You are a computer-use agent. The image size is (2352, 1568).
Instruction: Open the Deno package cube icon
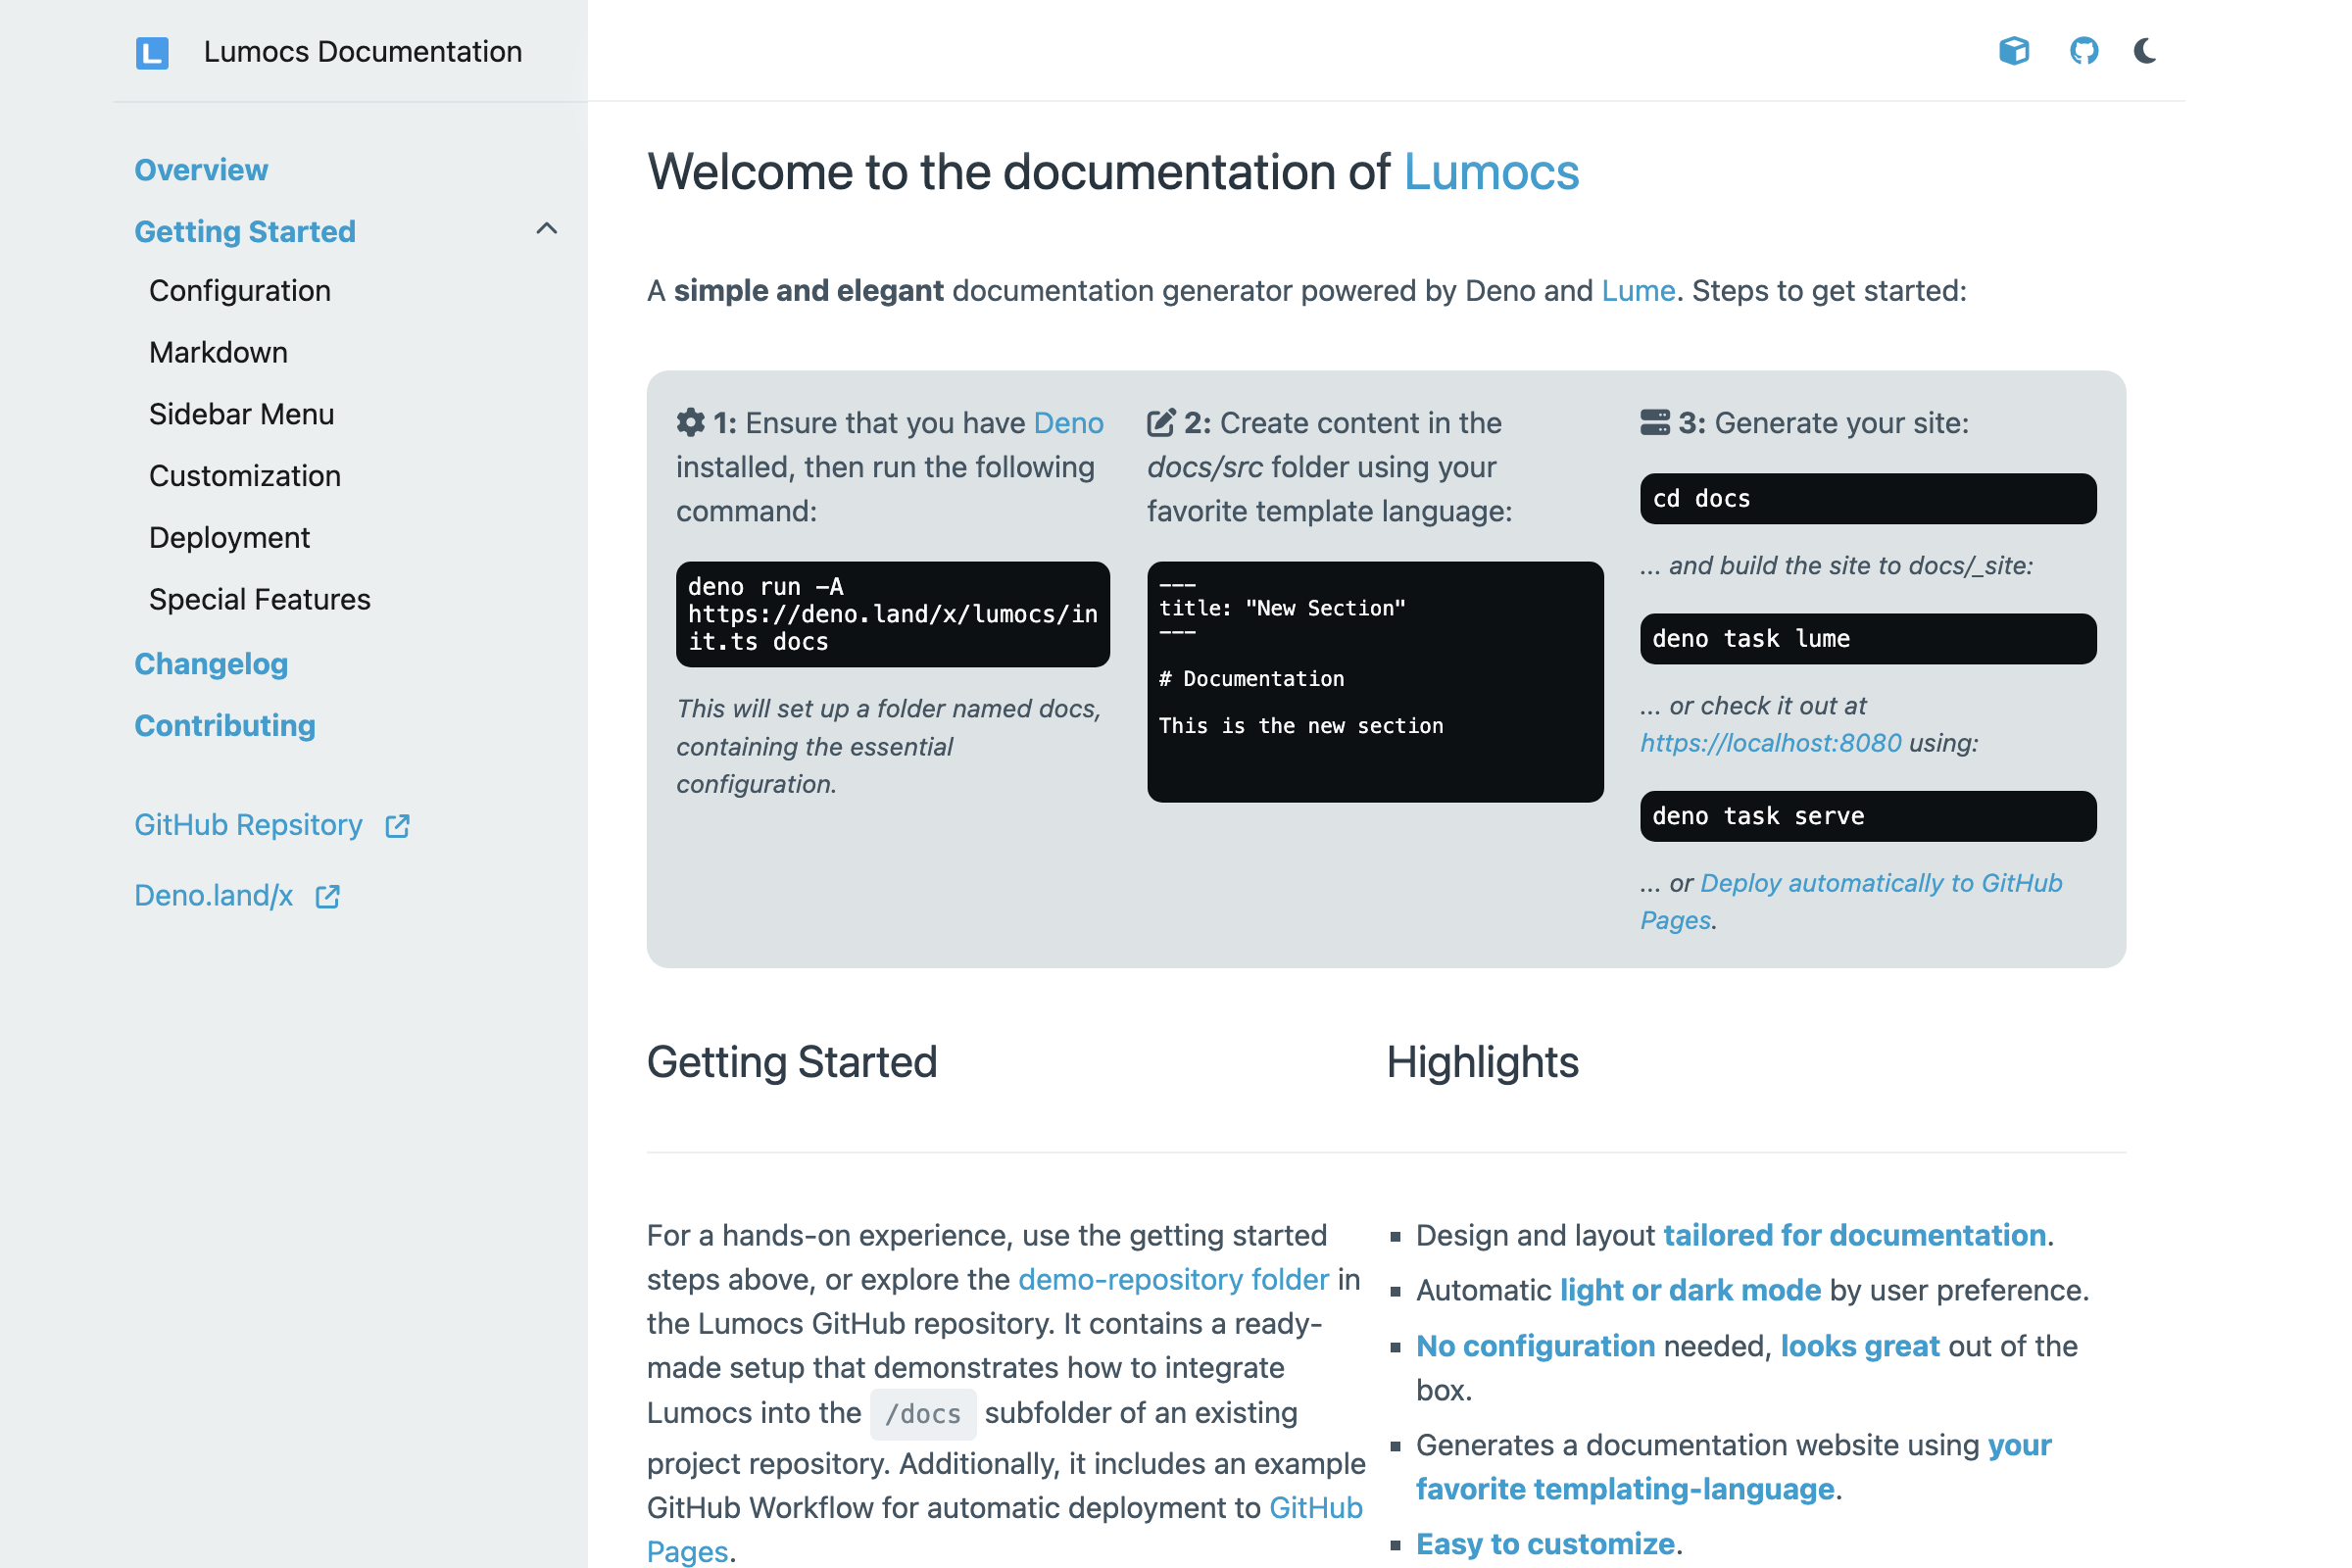pos(2013,51)
